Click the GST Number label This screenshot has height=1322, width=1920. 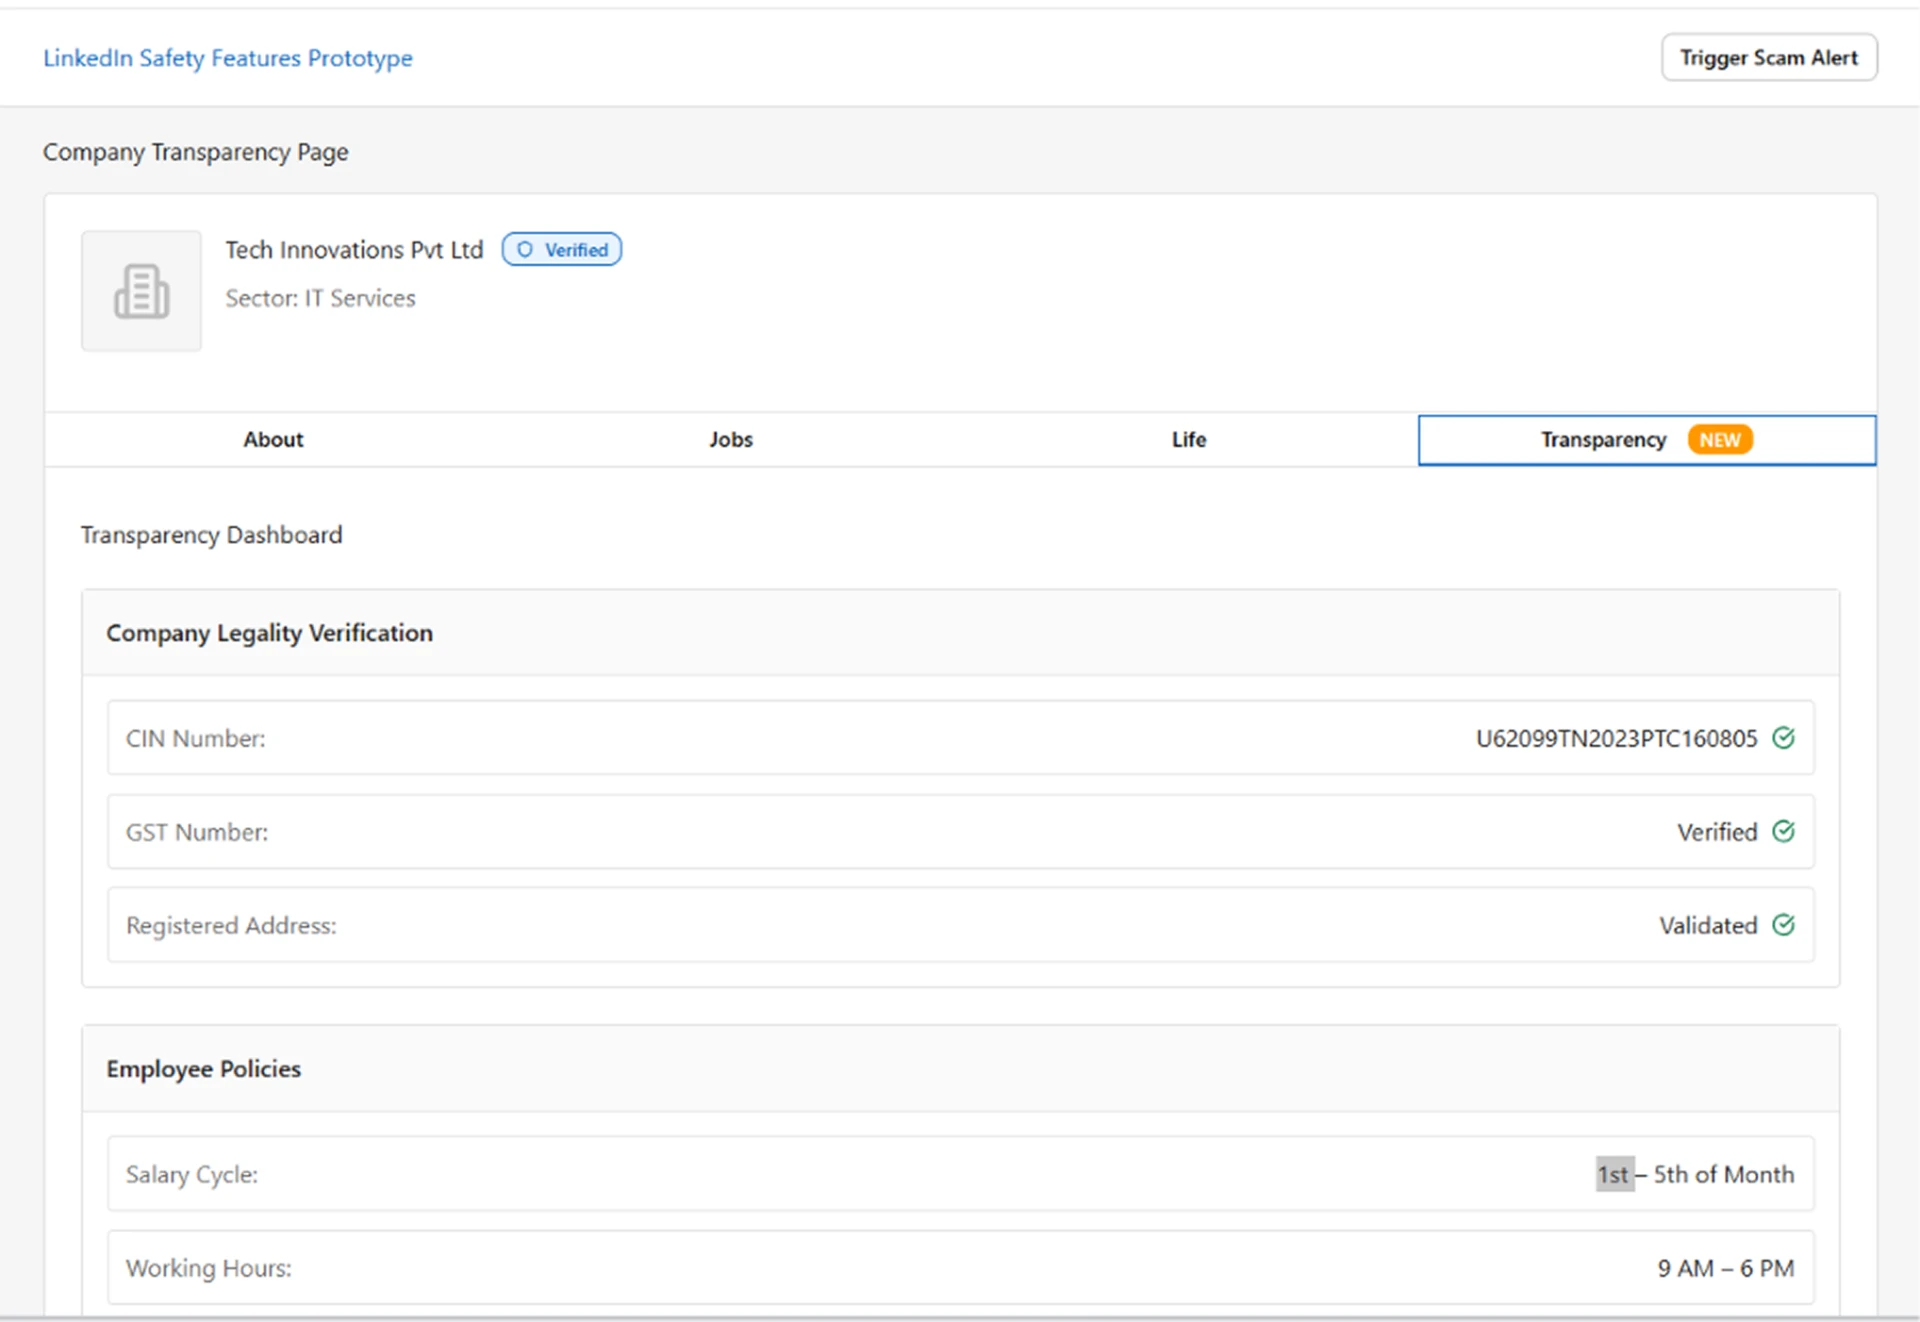coord(197,832)
